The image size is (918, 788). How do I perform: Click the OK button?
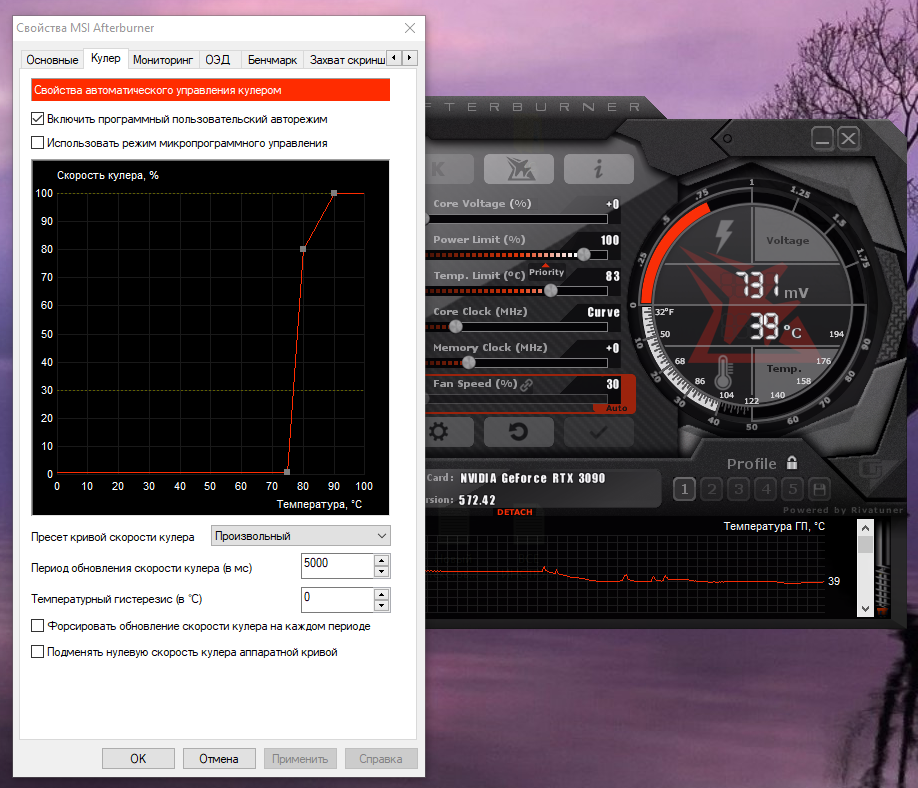pos(138,759)
